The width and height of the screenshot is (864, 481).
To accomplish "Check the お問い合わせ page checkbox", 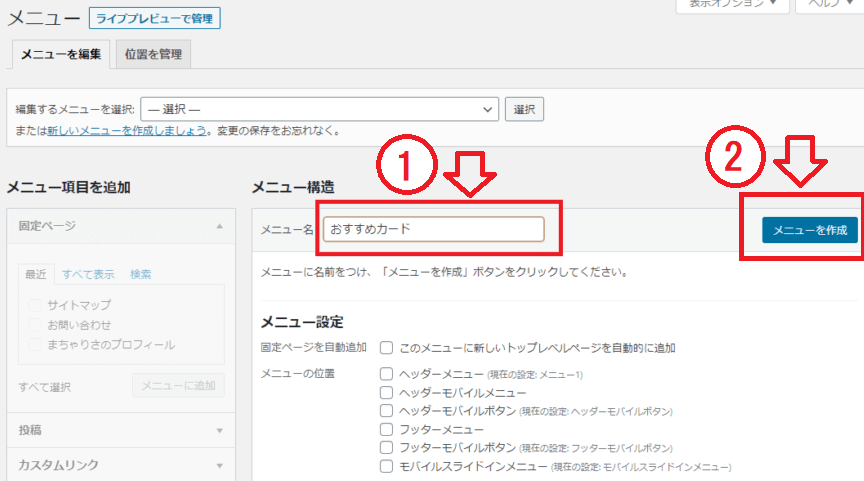I will click(x=36, y=325).
